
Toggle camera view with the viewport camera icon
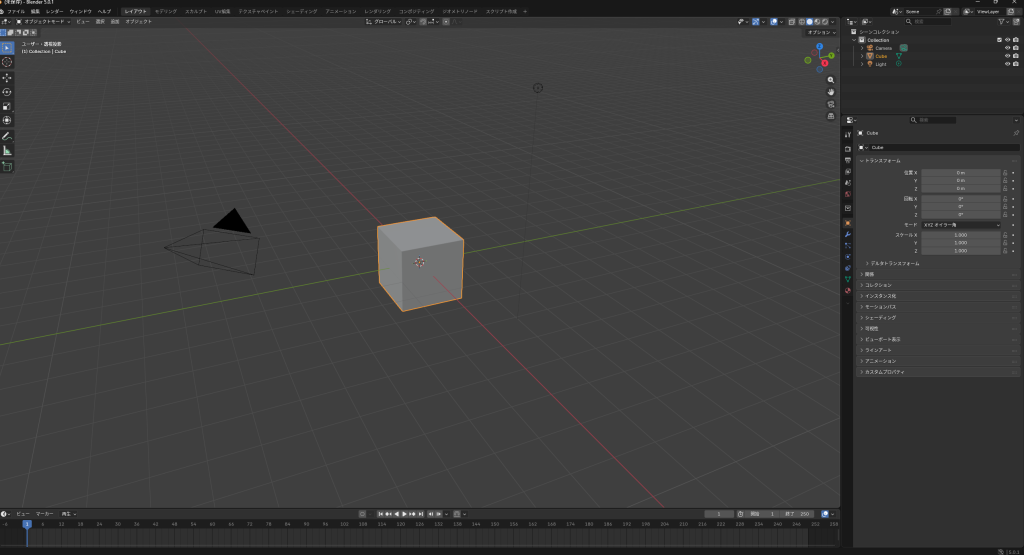pyautogui.click(x=831, y=104)
